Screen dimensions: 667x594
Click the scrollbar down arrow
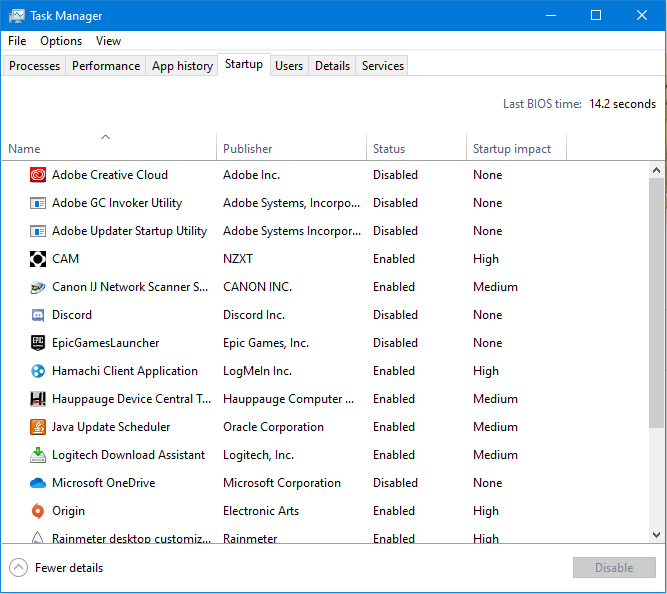coord(657,535)
